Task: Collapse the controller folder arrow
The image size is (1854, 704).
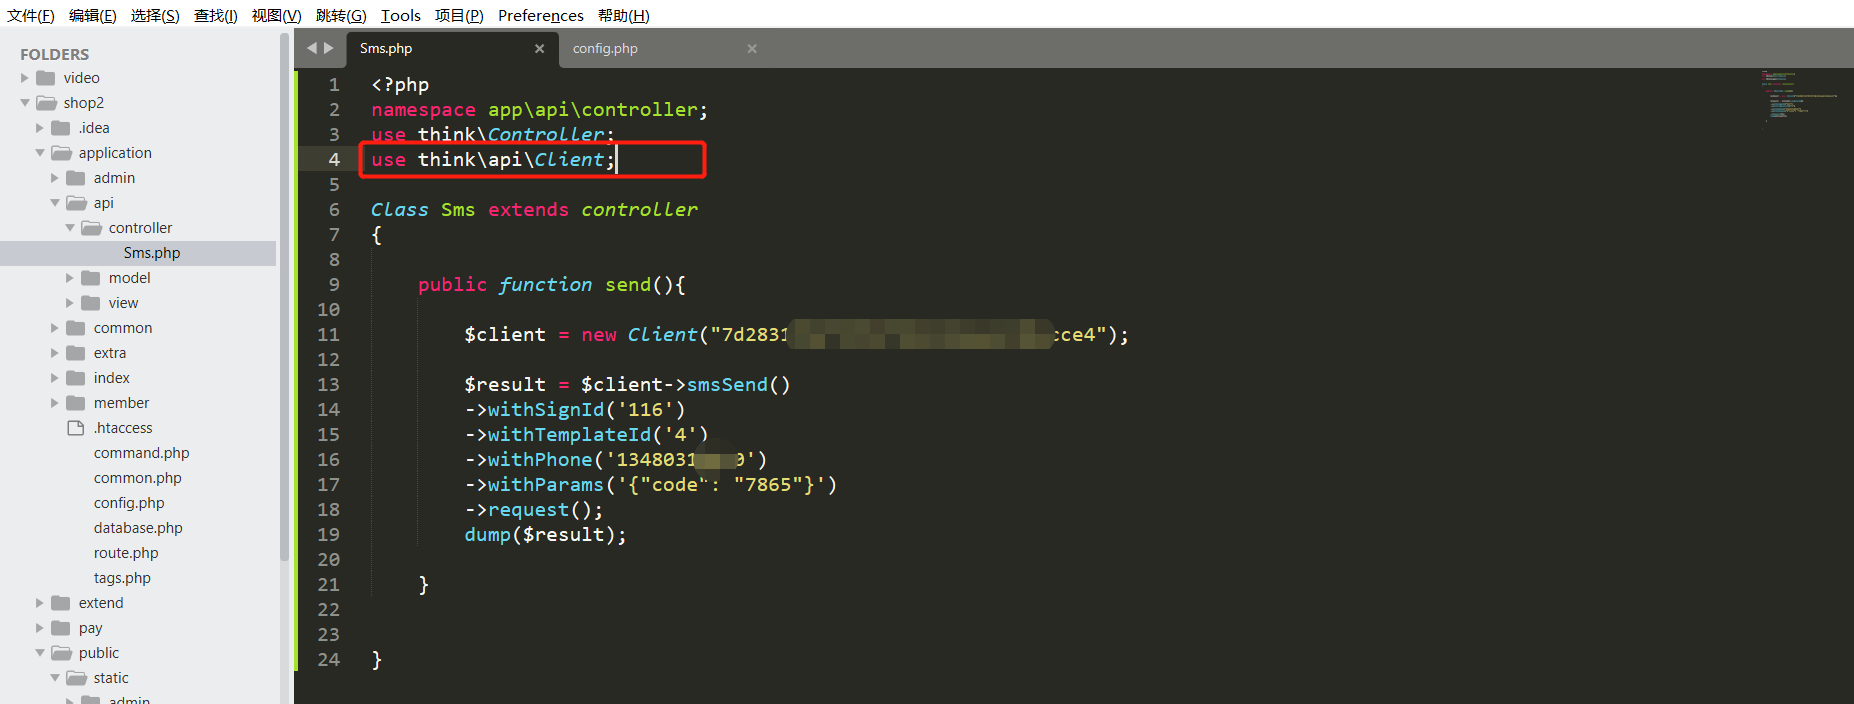Action: click(70, 228)
